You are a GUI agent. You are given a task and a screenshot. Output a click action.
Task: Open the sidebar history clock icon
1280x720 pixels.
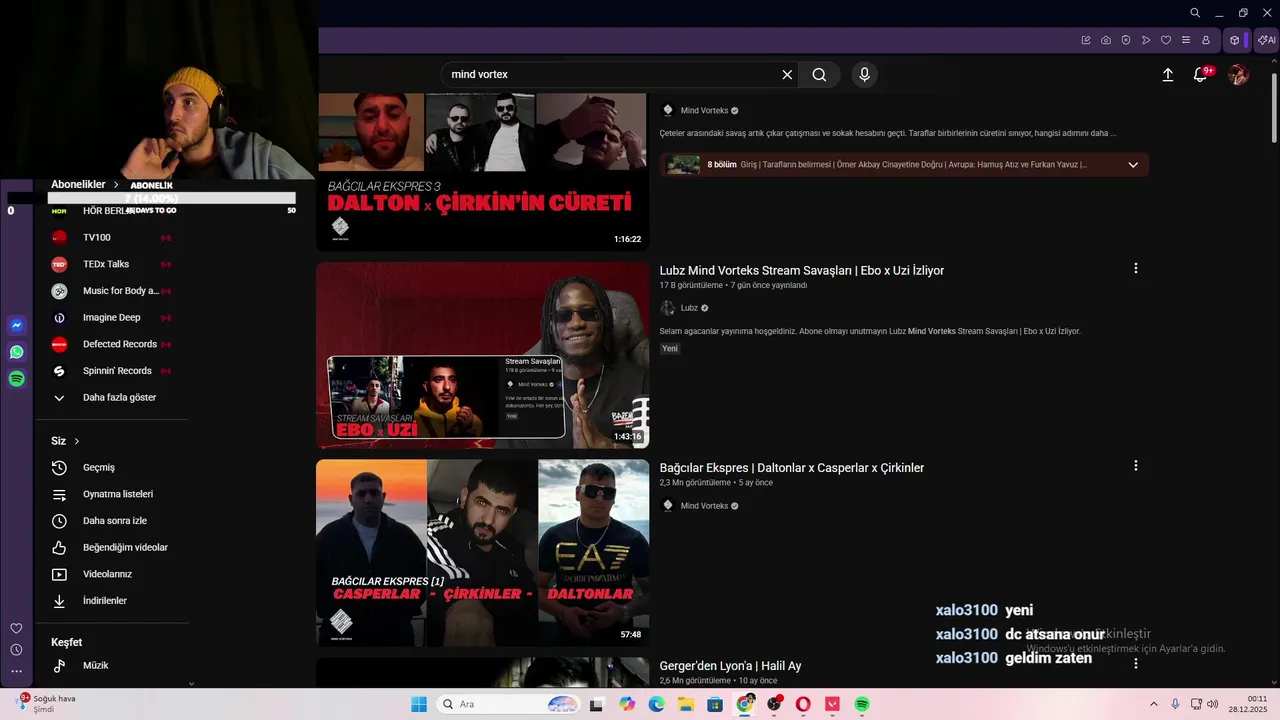point(16,650)
